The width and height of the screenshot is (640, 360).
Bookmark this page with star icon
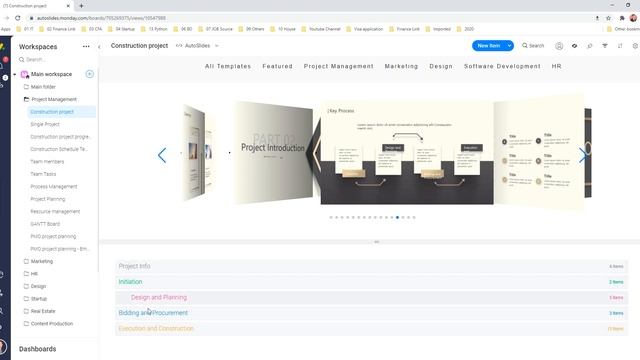(609, 18)
